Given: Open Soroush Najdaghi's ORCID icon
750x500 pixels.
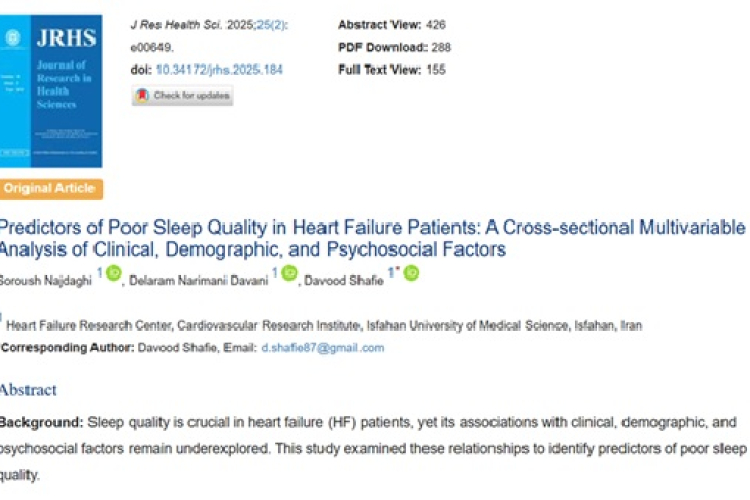Looking at the screenshot, I should (114, 273).
